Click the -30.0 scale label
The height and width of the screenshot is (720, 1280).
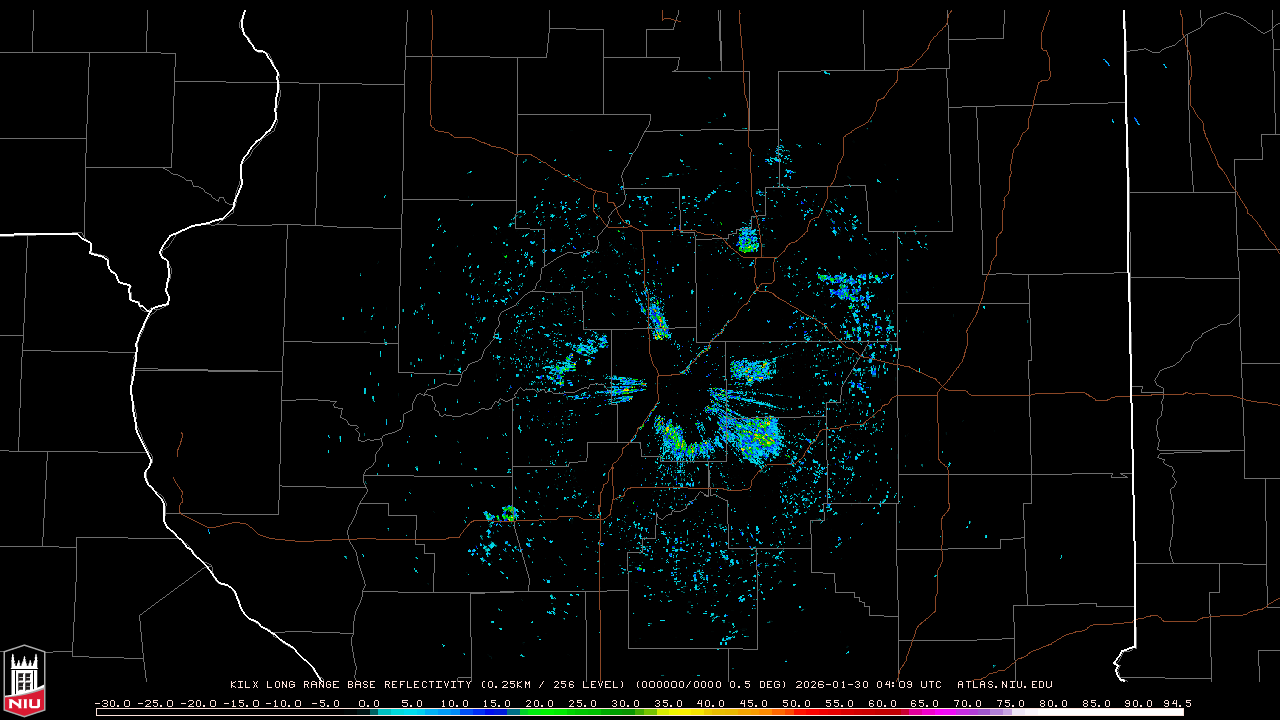pos(115,703)
